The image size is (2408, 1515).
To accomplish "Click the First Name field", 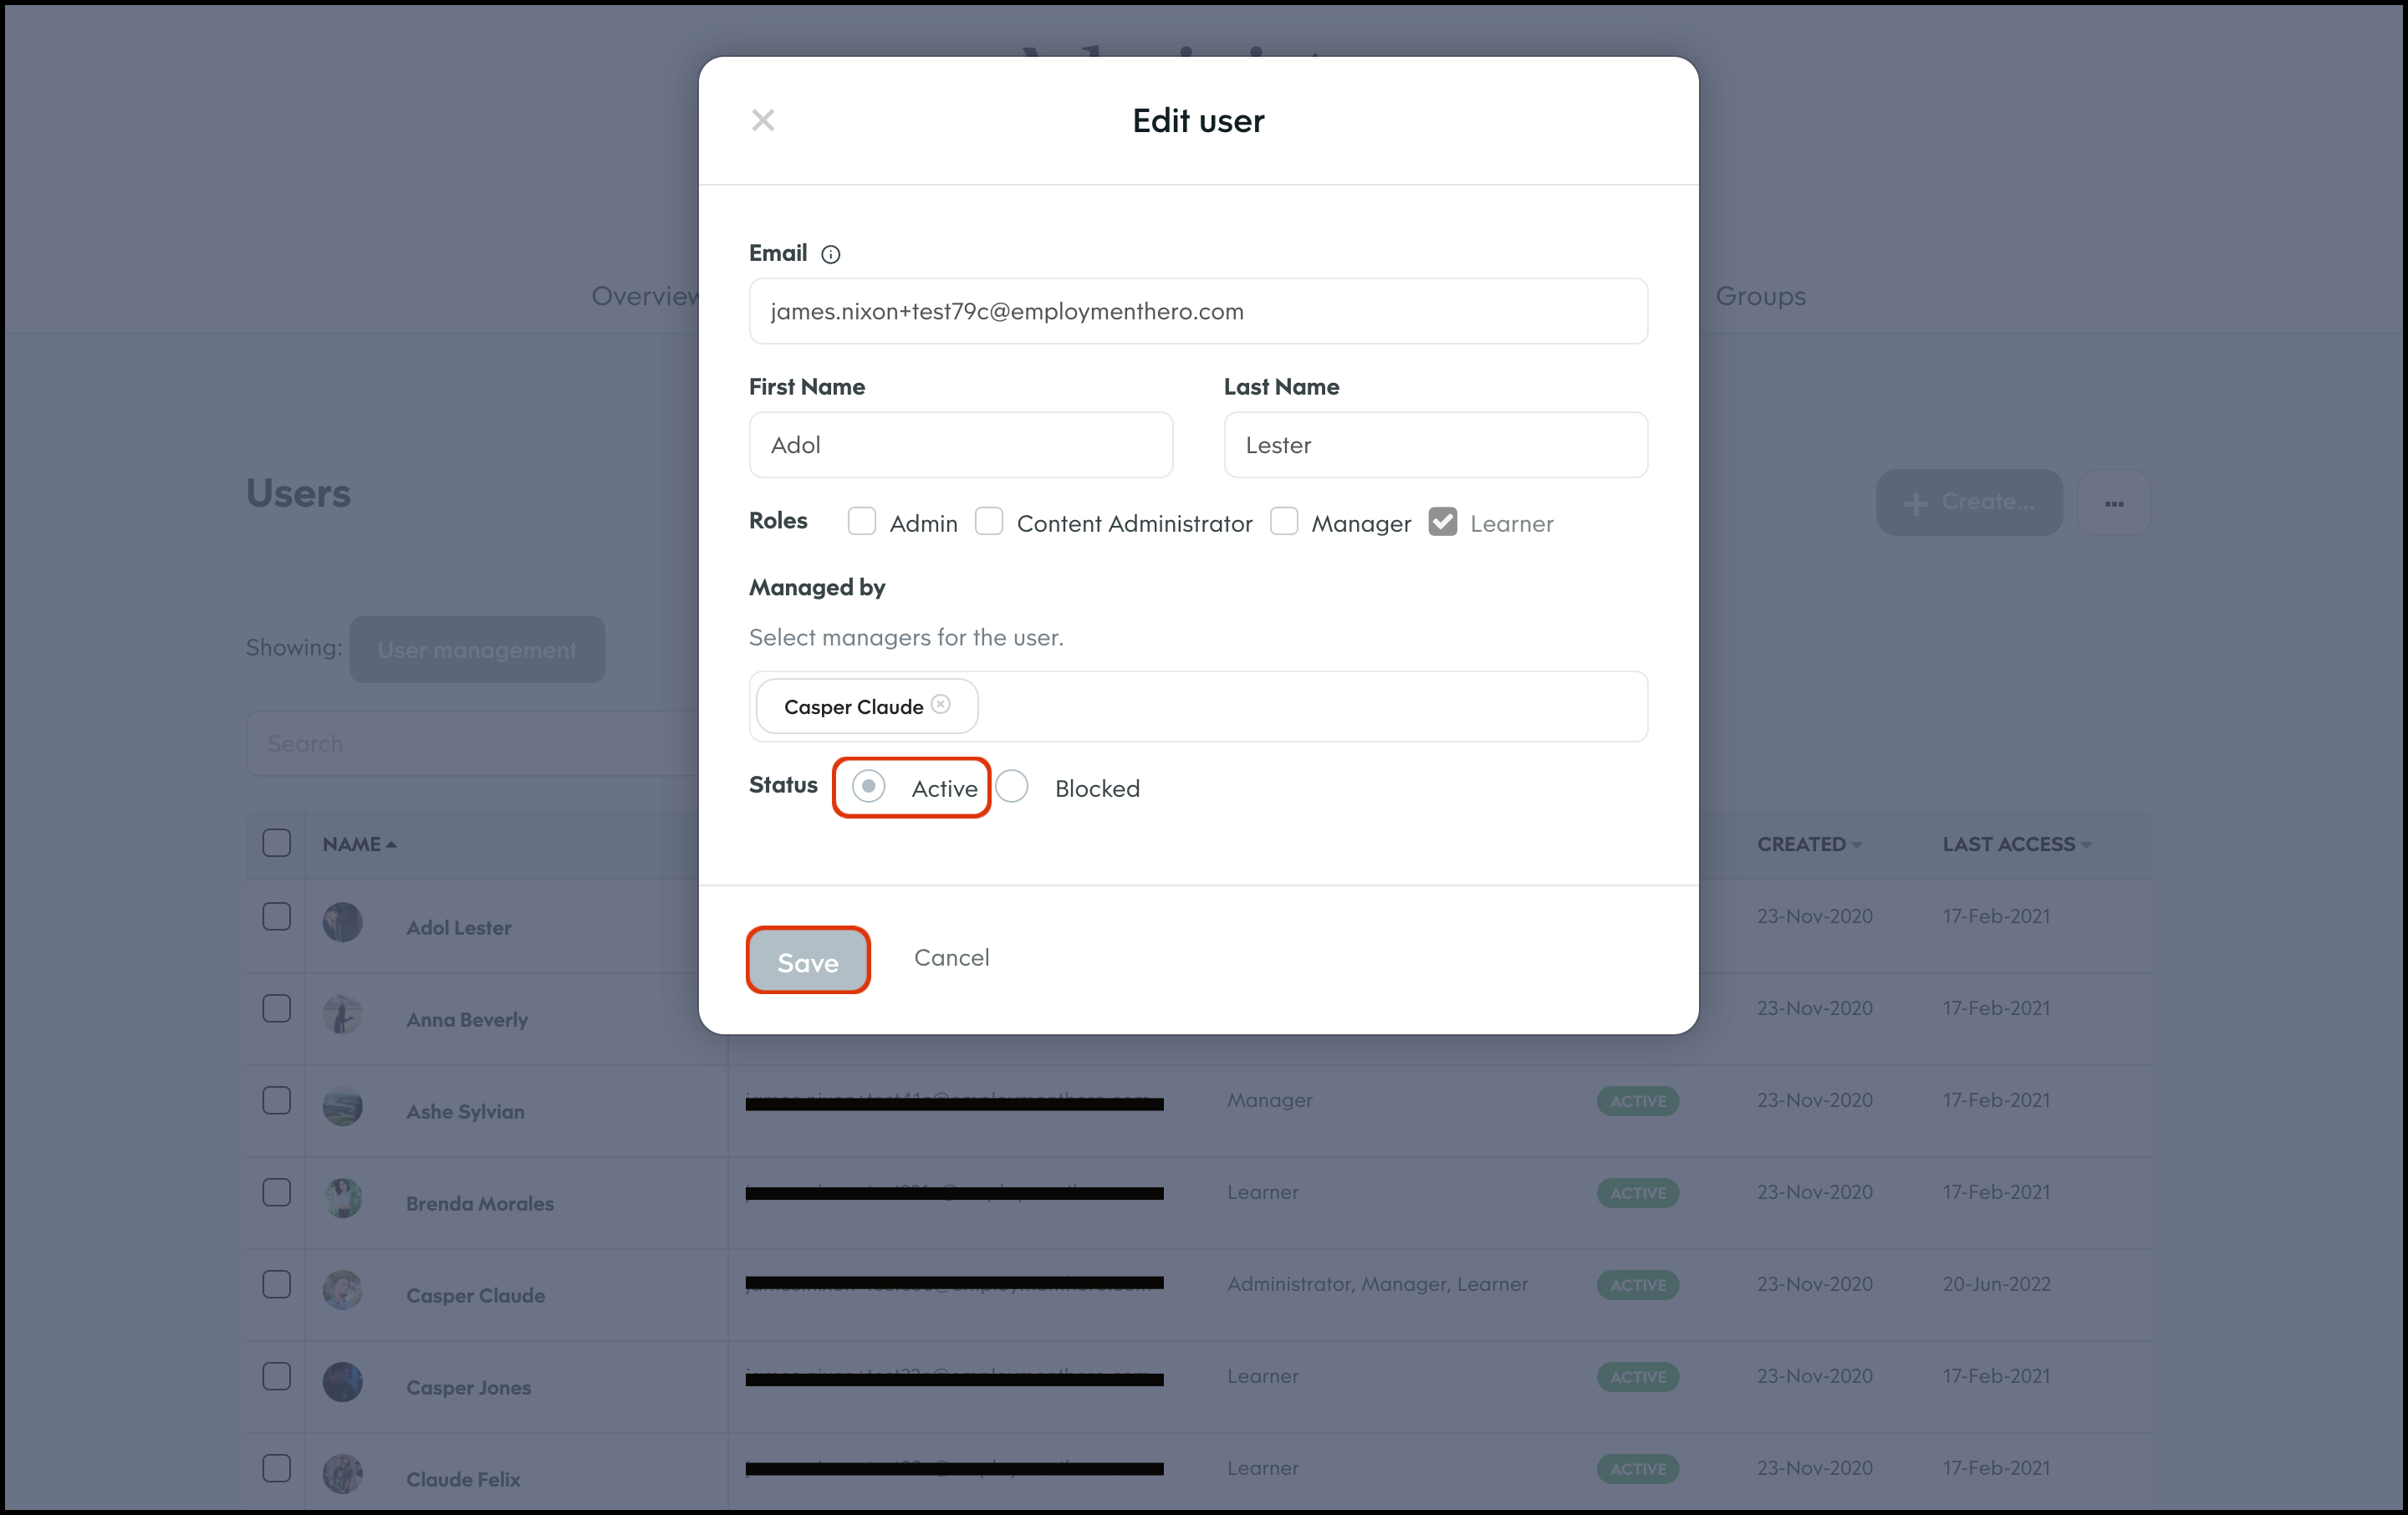I will click(960, 444).
